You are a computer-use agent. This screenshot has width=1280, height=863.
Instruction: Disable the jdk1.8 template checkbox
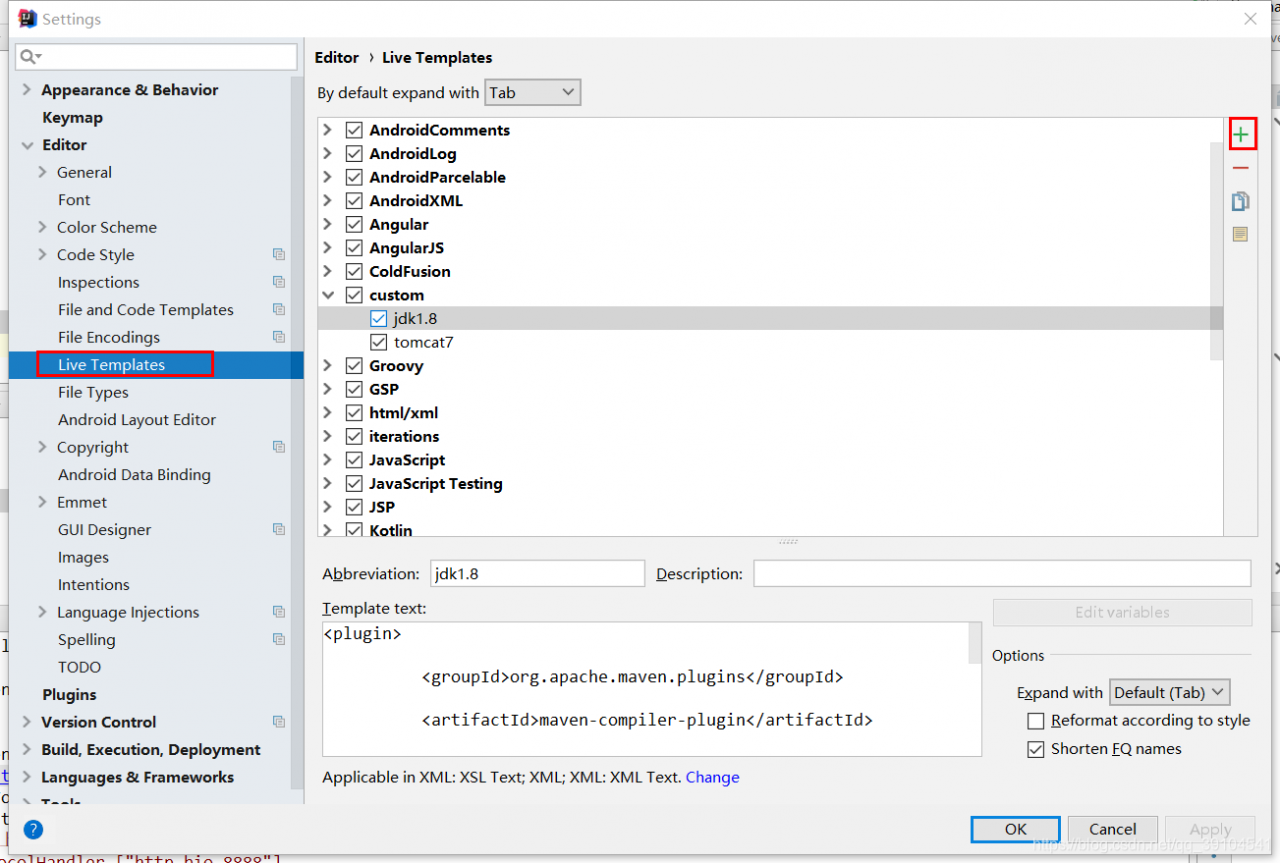(378, 319)
